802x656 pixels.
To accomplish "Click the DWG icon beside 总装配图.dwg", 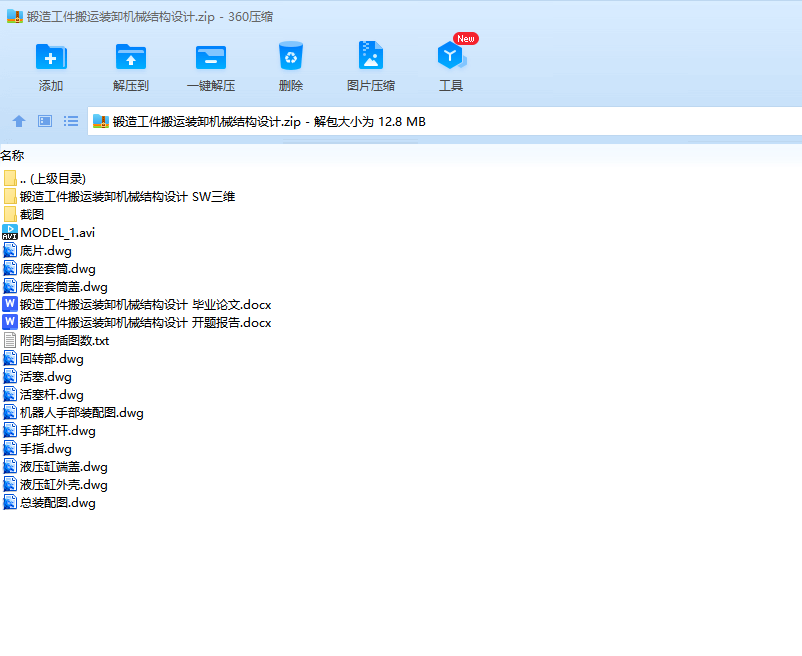I will tap(10, 503).
